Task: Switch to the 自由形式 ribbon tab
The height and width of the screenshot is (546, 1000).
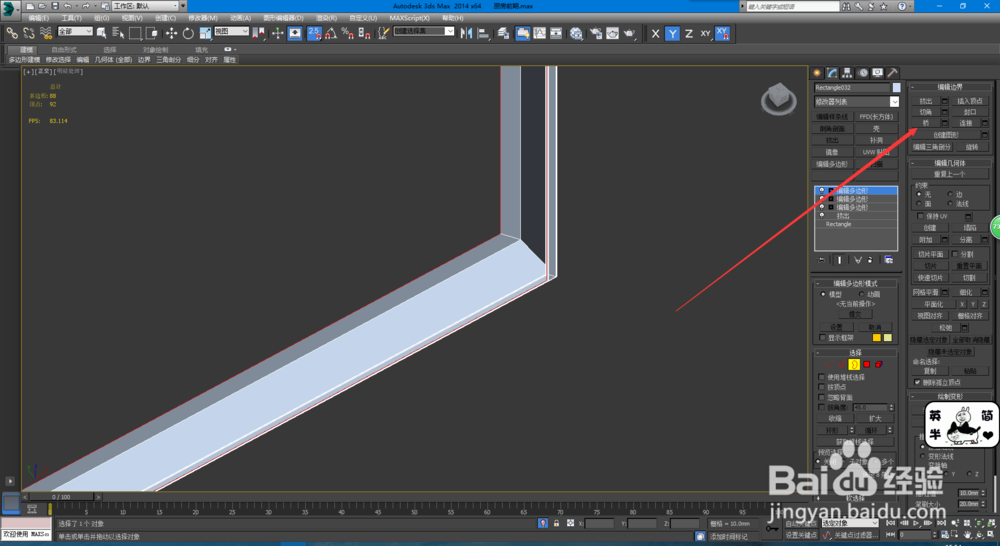Action: pos(64,49)
